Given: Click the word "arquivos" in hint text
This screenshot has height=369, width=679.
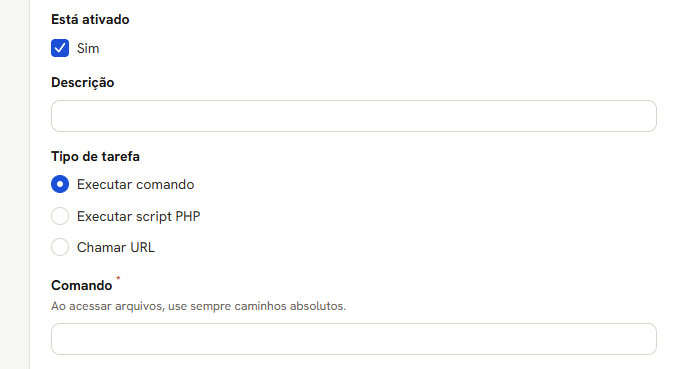Looking at the screenshot, I should click(x=139, y=306).
